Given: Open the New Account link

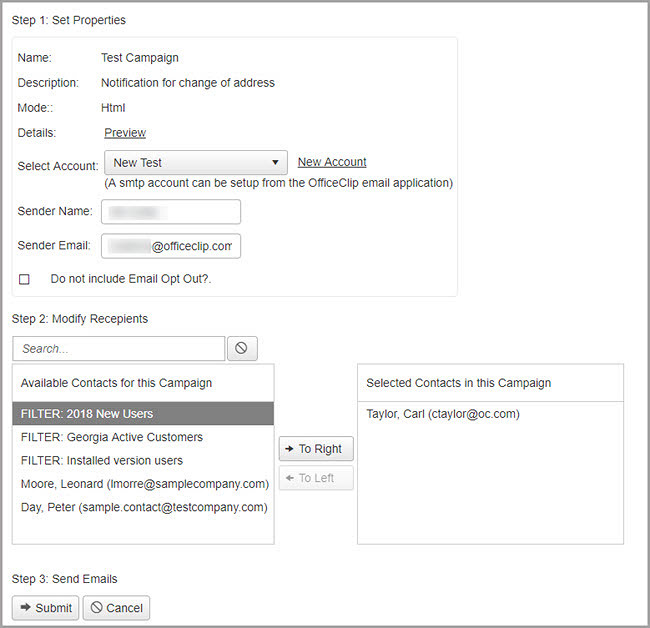Looking at the screenshot, I should 332,162.
